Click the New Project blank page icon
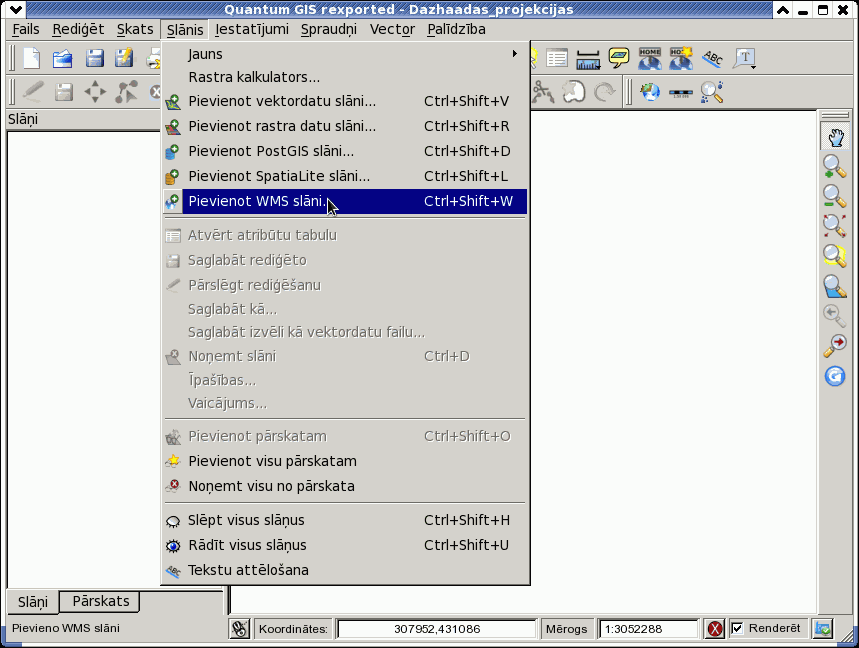 [32, 58]
